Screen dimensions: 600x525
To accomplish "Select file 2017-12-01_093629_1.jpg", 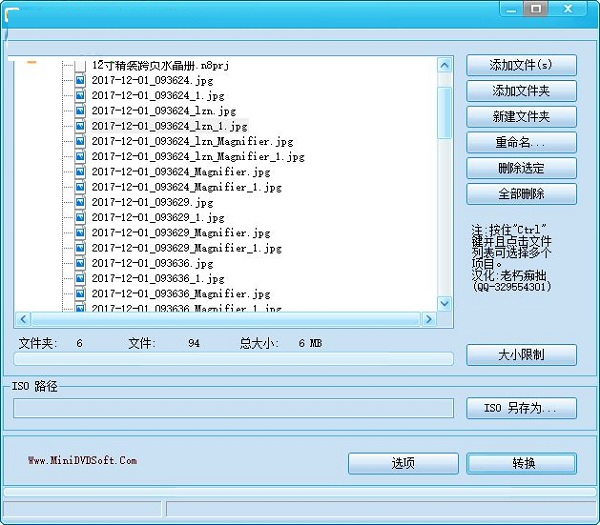I will (x=158, y=217).
